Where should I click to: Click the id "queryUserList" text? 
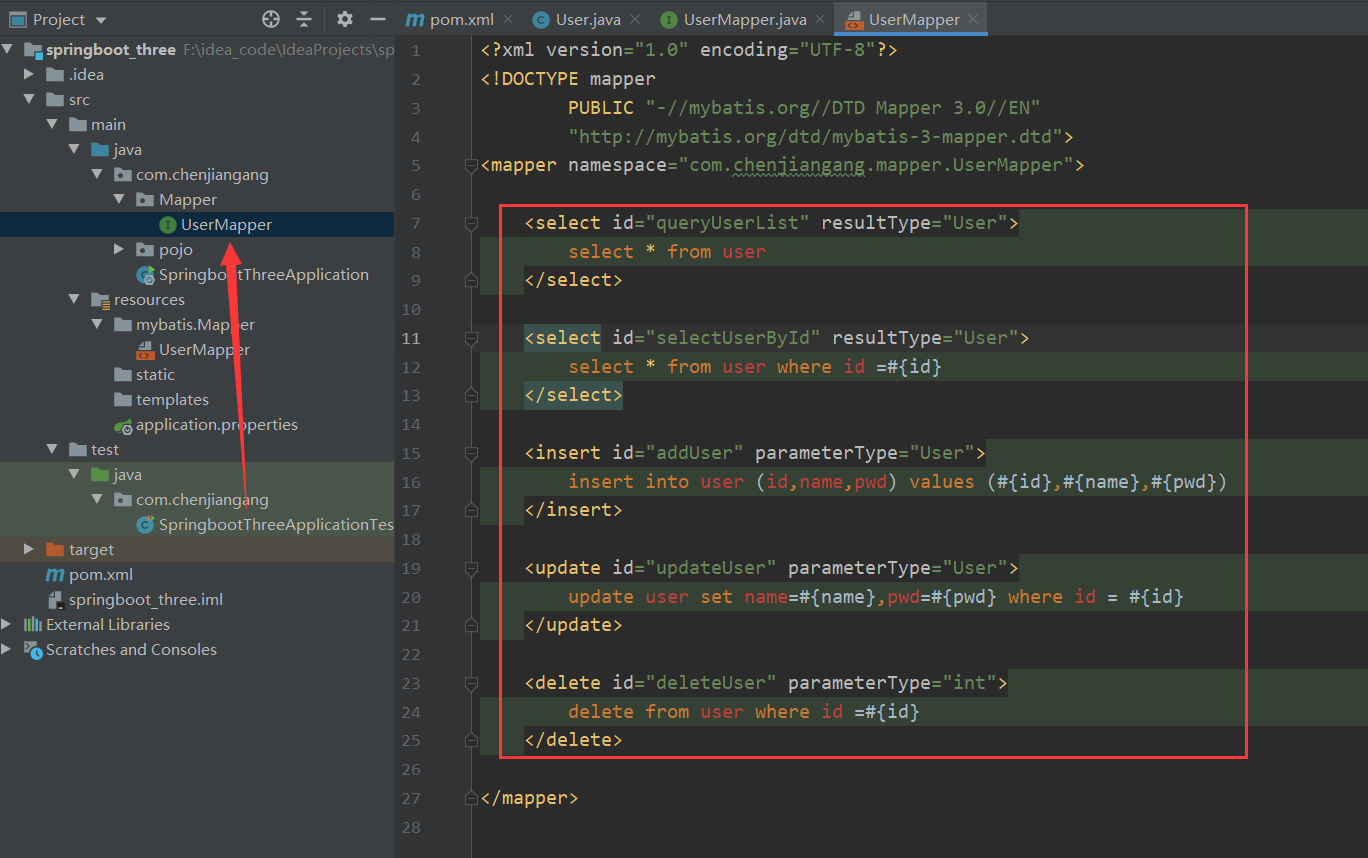728,222
